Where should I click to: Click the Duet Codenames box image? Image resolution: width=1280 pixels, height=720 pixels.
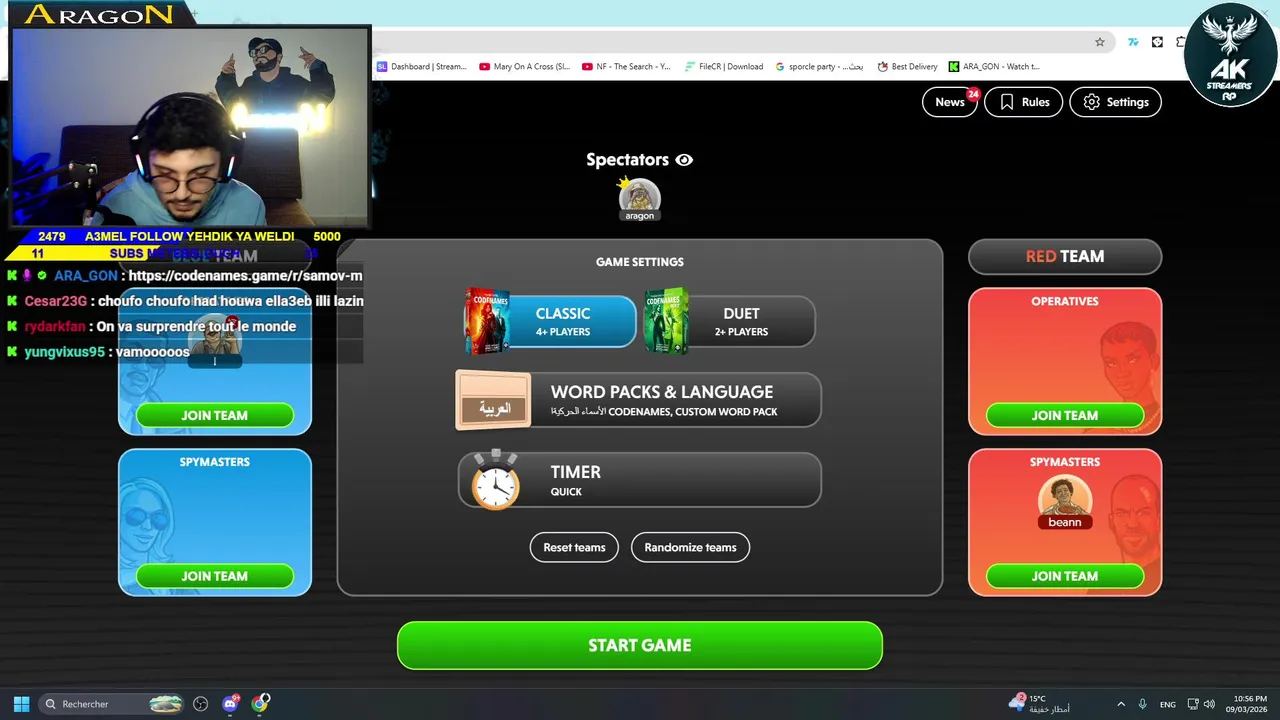(666, 321)
